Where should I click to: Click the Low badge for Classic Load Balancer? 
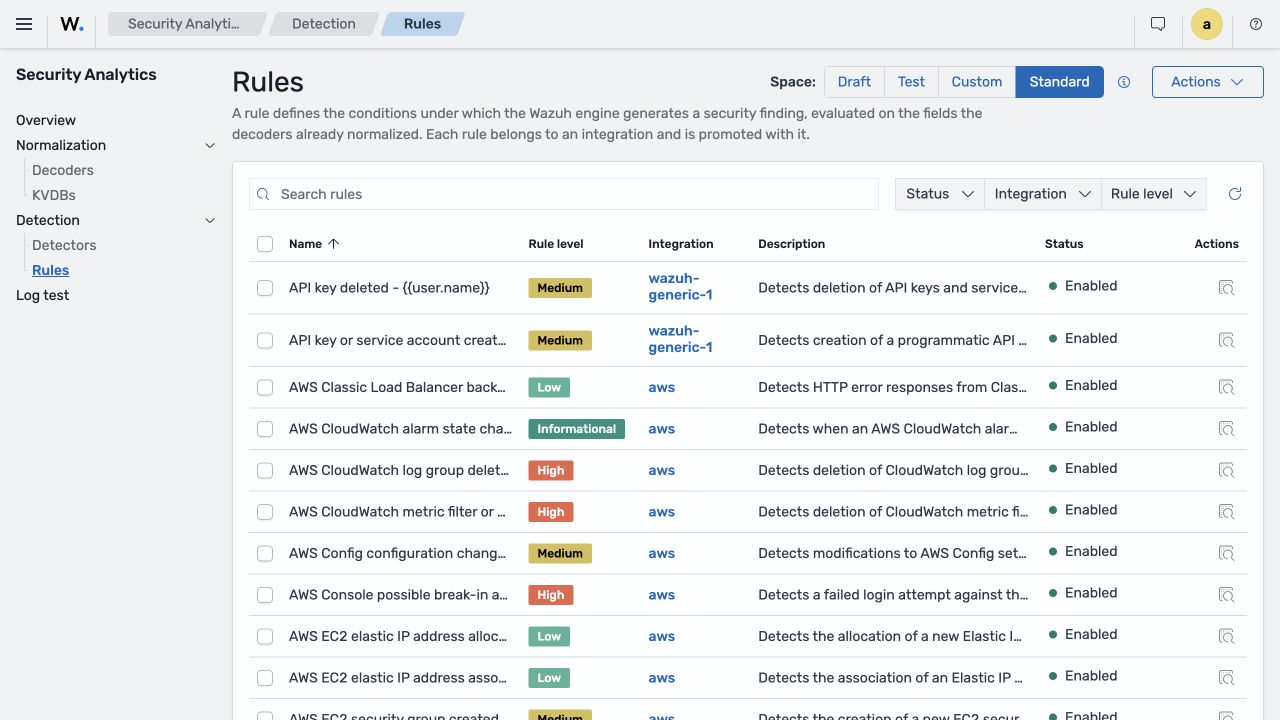549,387
